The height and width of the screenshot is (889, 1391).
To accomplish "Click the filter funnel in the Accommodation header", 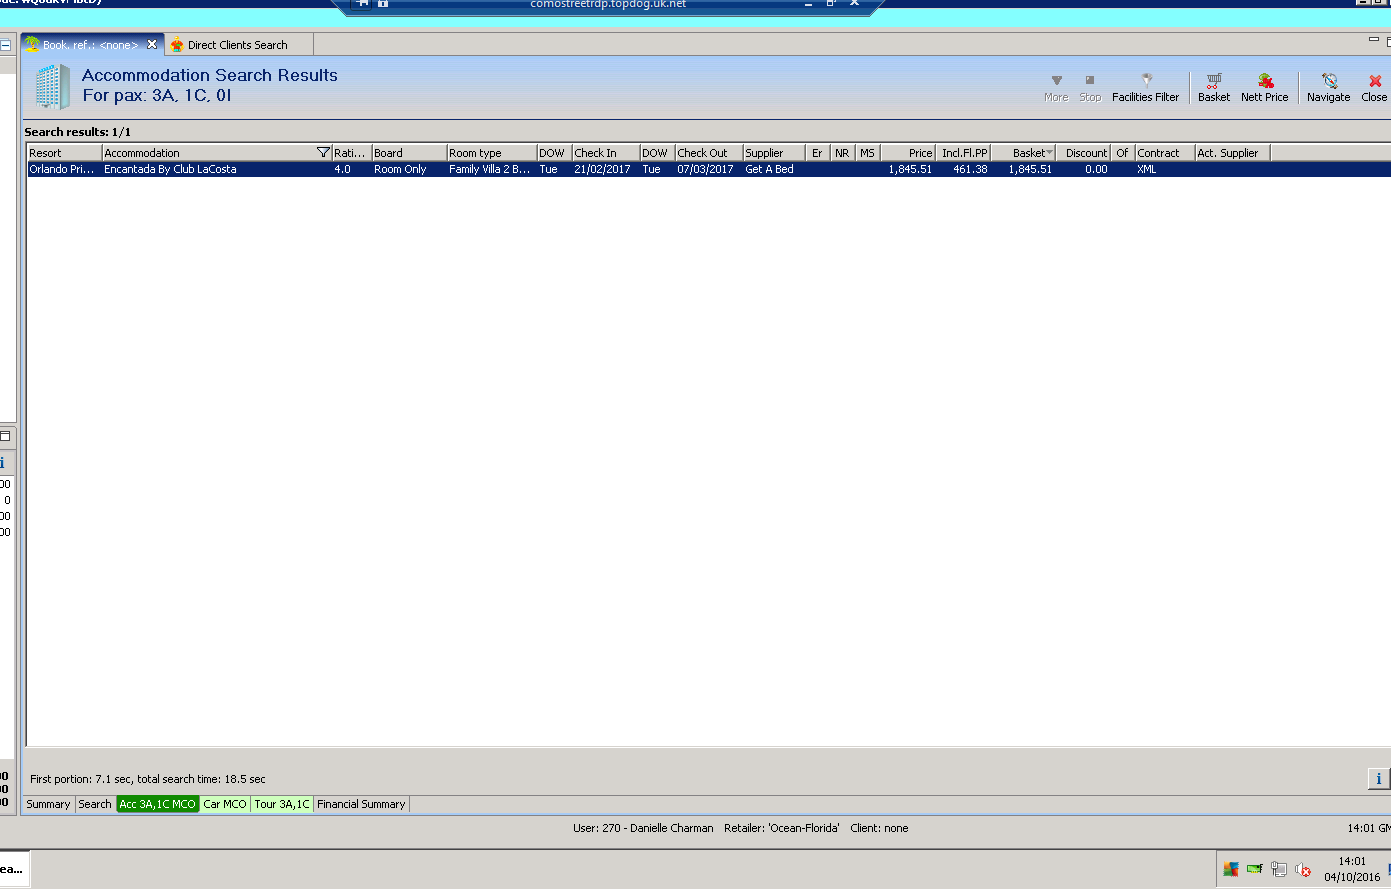I will coord(323,153).
